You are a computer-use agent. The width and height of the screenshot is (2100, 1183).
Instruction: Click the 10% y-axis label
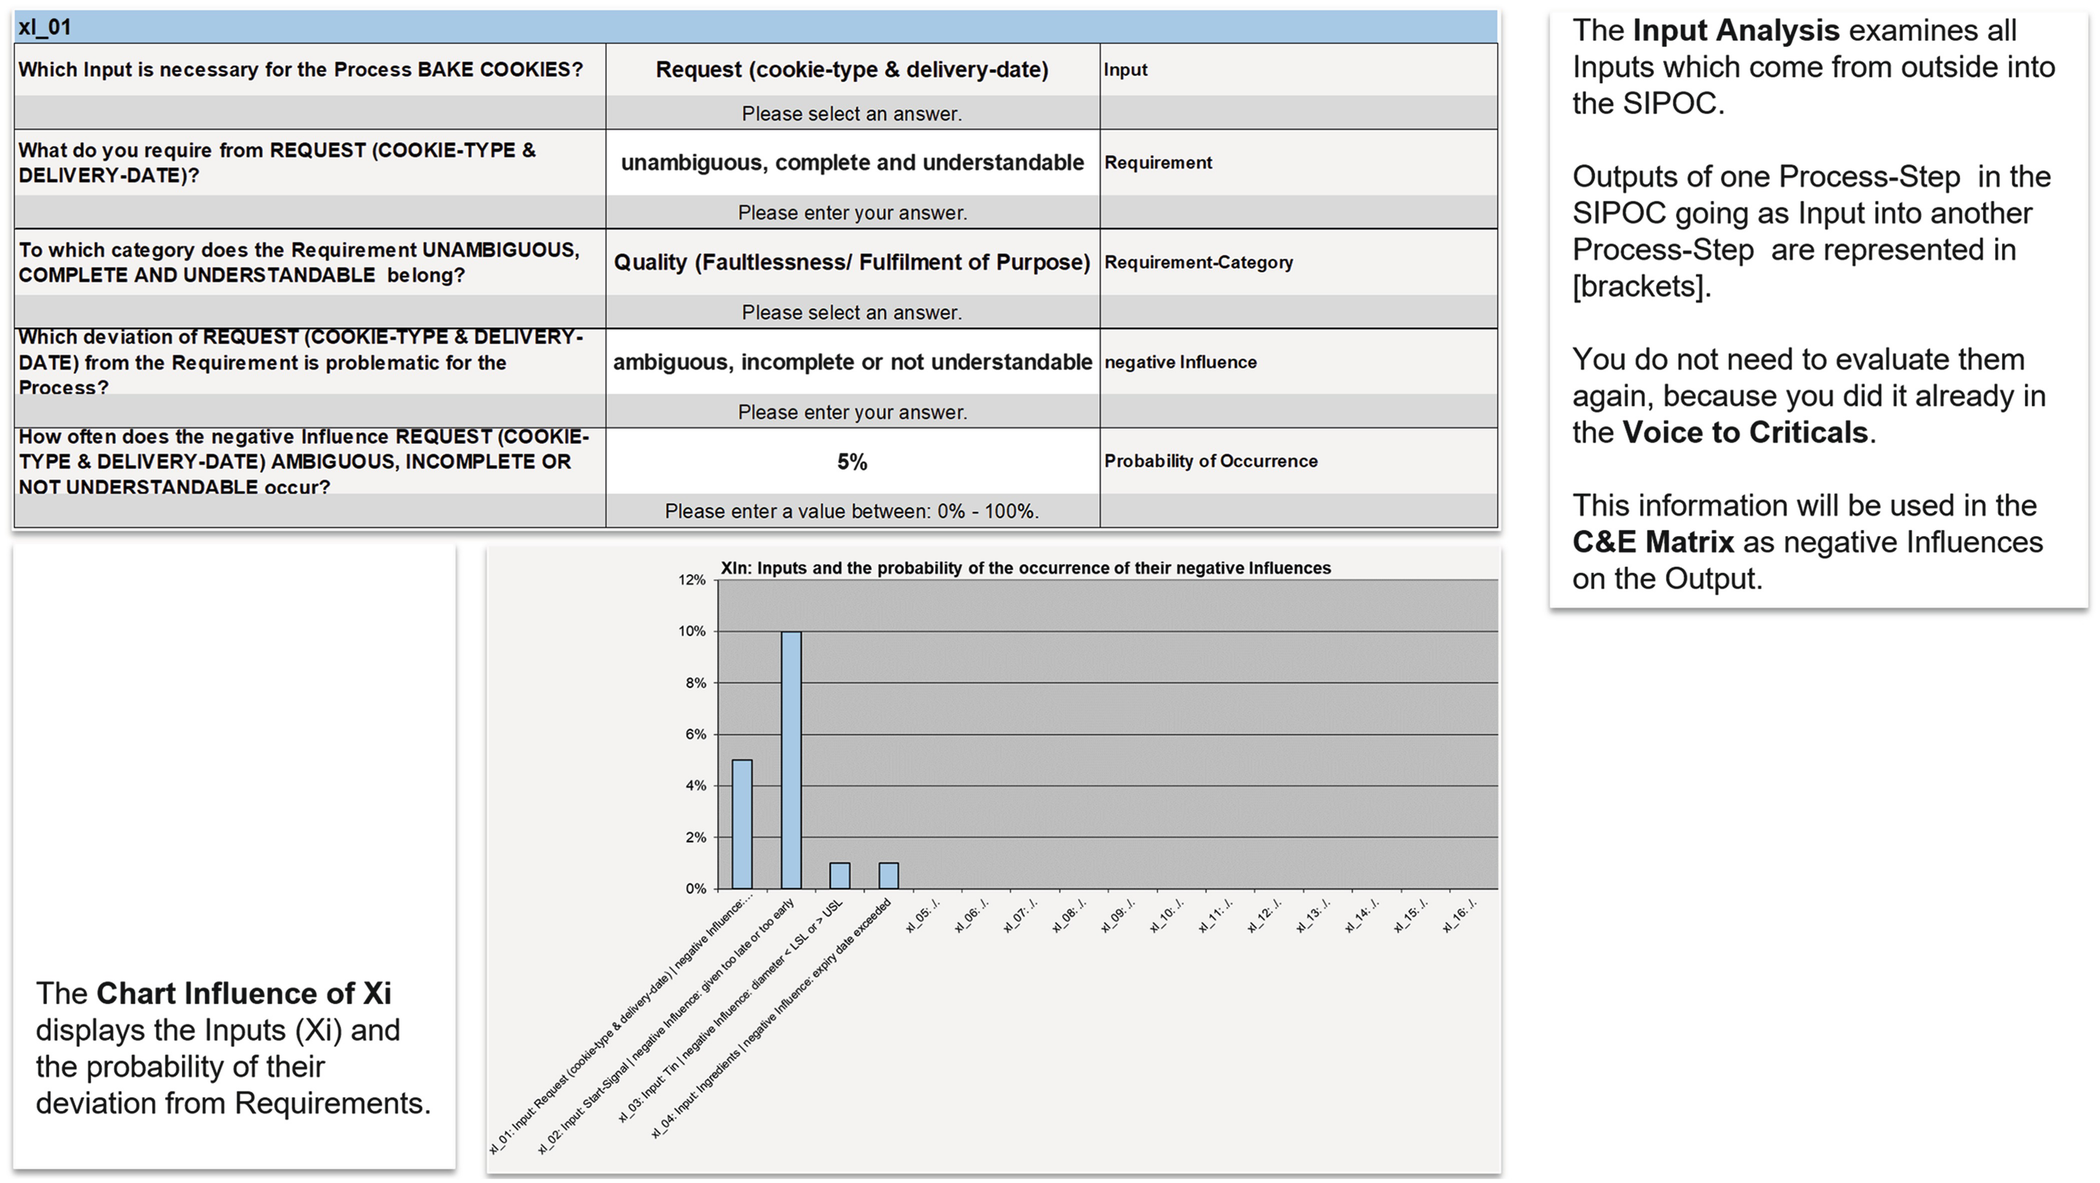(x=692, y=631)
